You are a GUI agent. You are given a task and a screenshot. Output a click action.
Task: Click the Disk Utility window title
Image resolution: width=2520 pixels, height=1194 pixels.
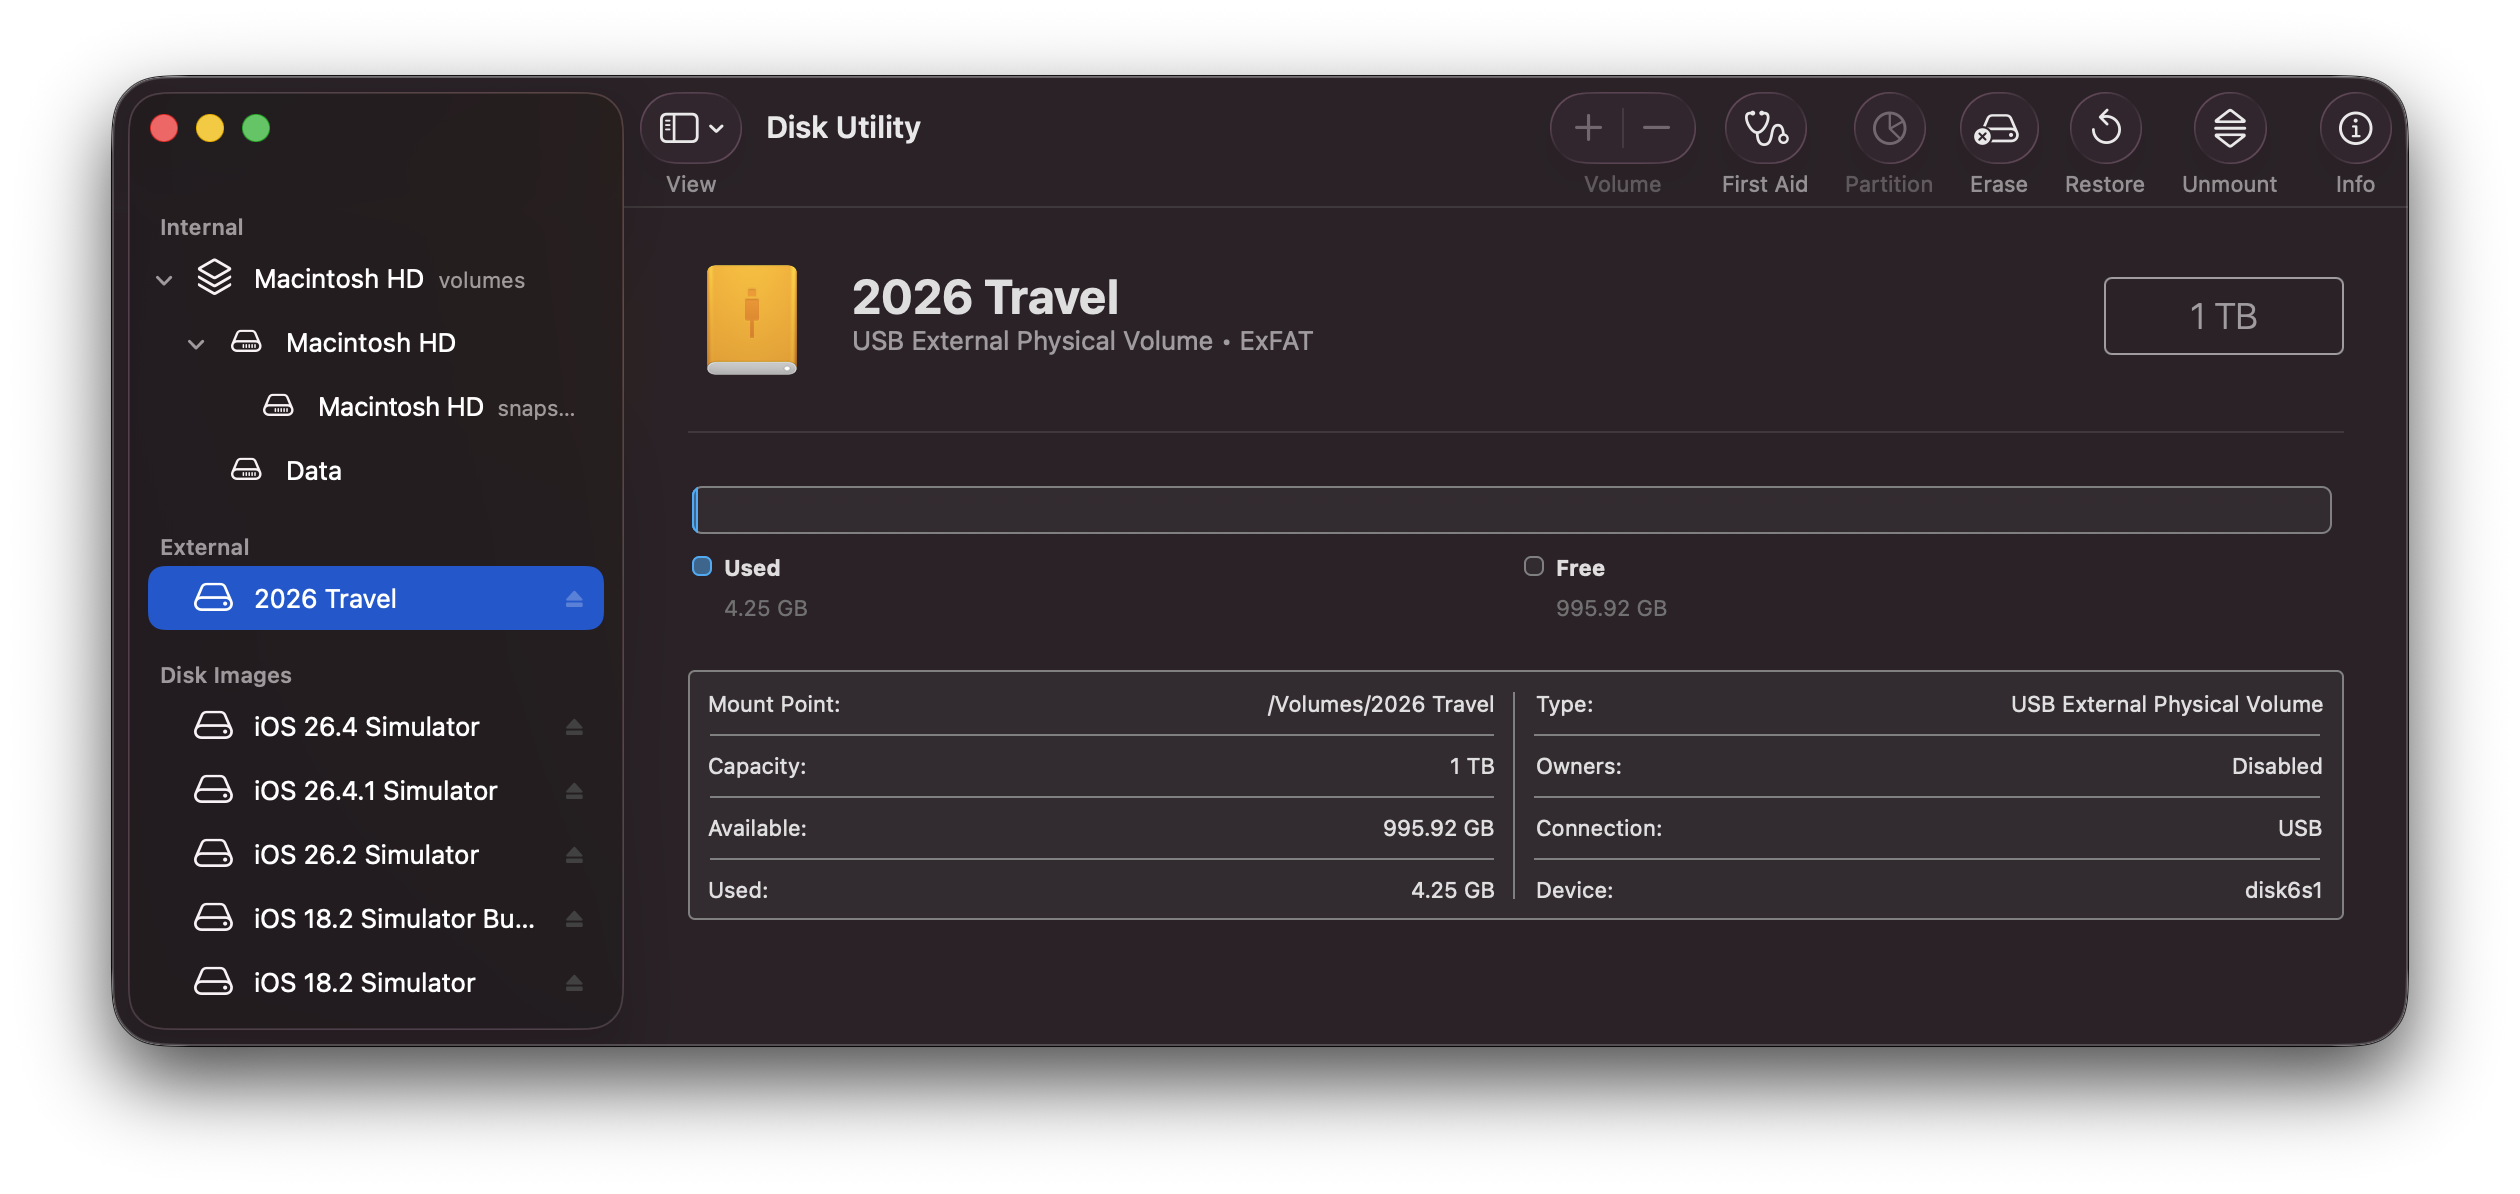[x=843, y=127]
